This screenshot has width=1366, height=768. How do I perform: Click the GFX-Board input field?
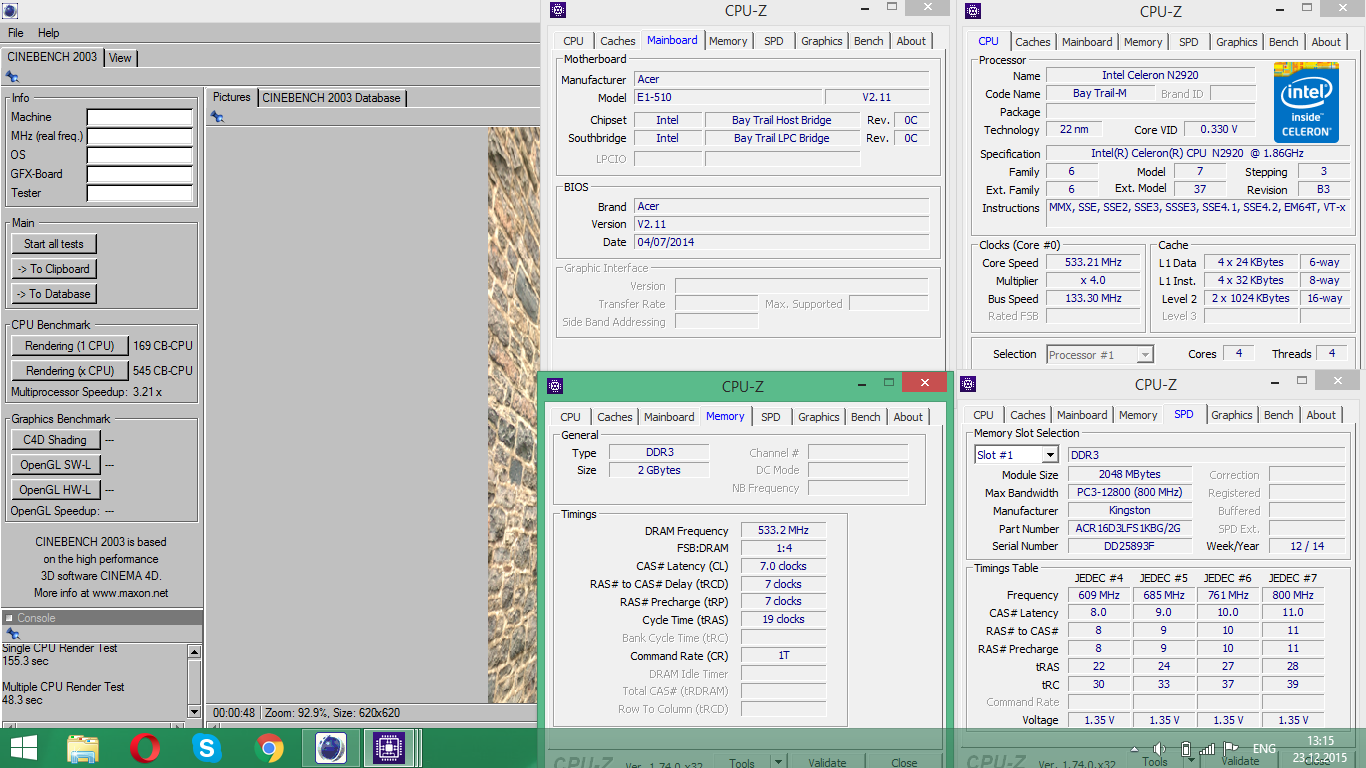(140, 174)
